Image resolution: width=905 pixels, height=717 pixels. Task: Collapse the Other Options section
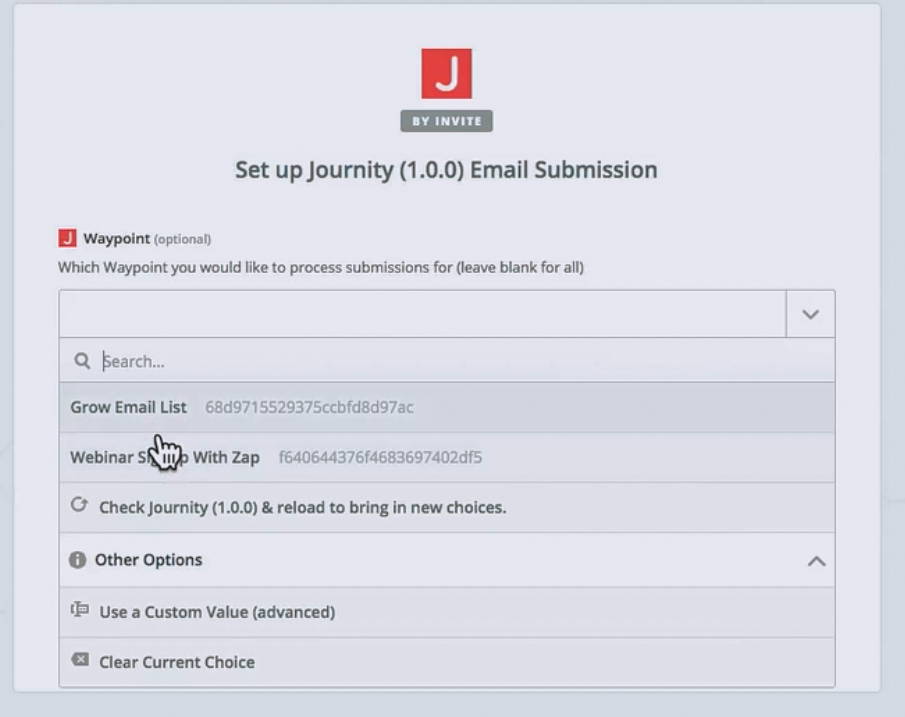816,561
